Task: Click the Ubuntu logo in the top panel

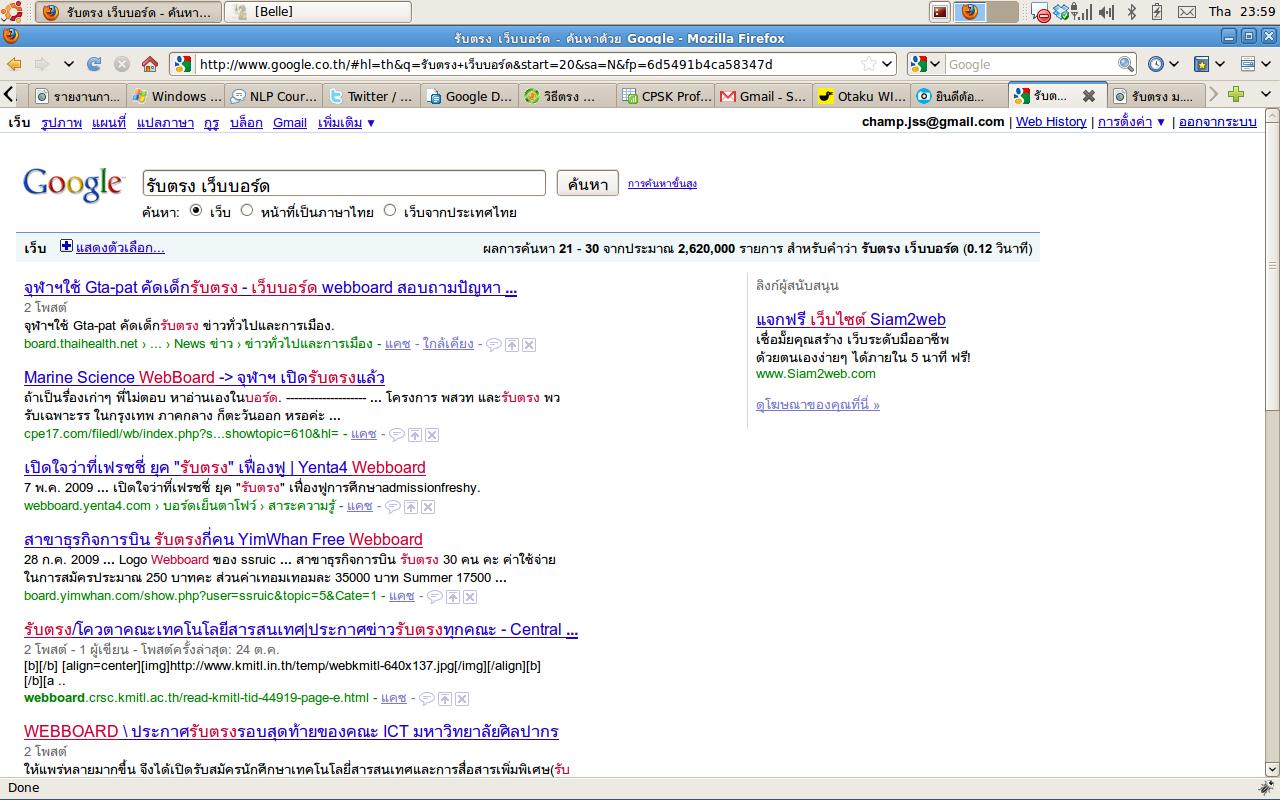Action: 13,12
